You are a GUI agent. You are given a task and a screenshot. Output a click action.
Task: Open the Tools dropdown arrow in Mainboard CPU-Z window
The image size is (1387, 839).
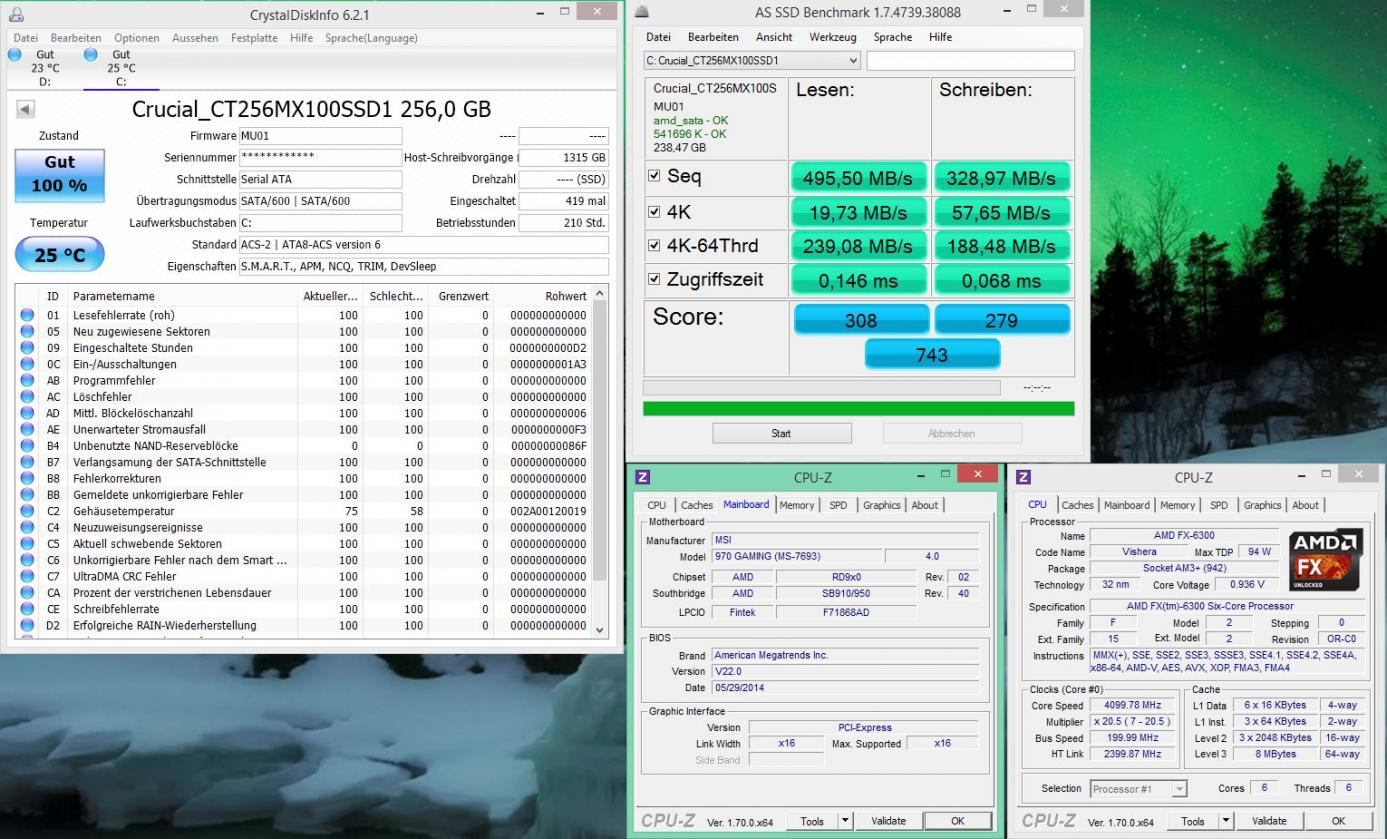coord(844,821)
